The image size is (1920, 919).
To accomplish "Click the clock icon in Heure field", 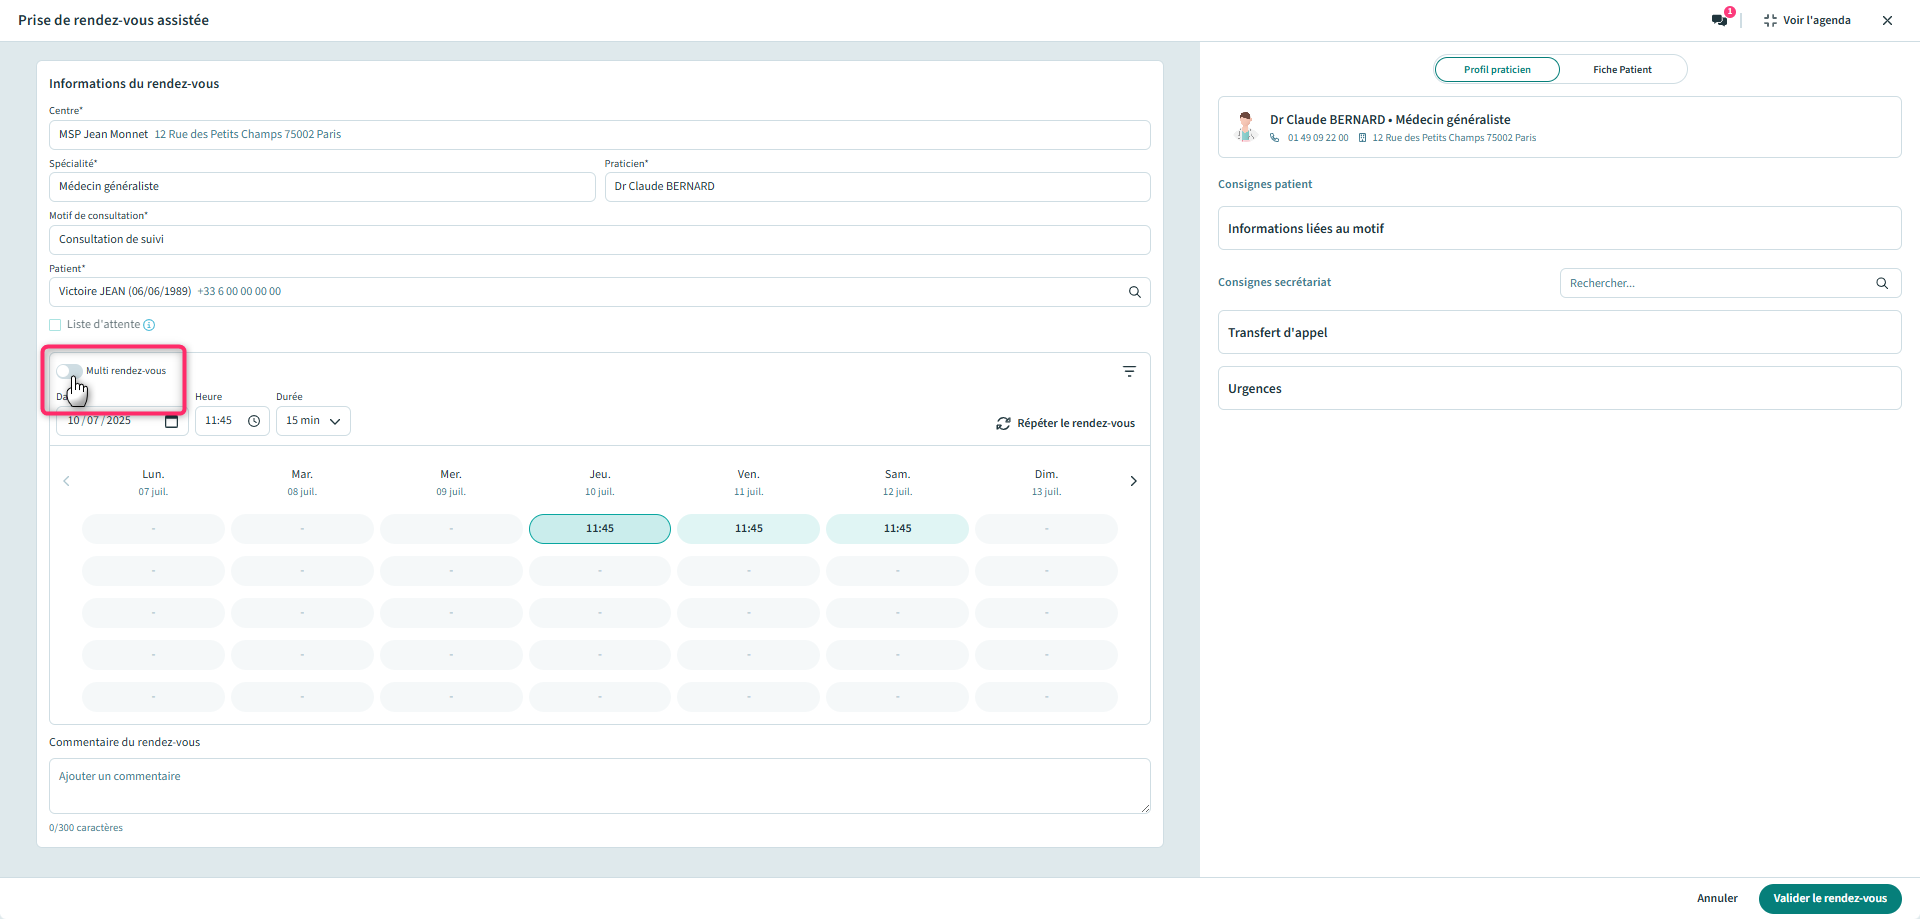I will click(x=254, y=421).
